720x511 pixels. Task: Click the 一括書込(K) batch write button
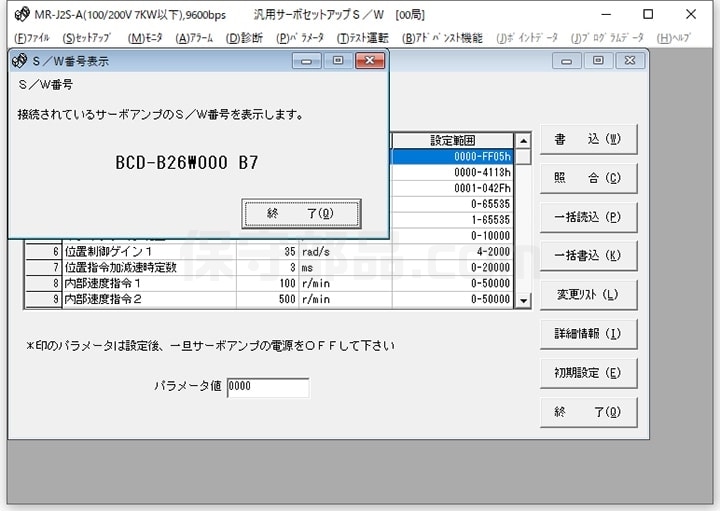[x=588, y=255]
